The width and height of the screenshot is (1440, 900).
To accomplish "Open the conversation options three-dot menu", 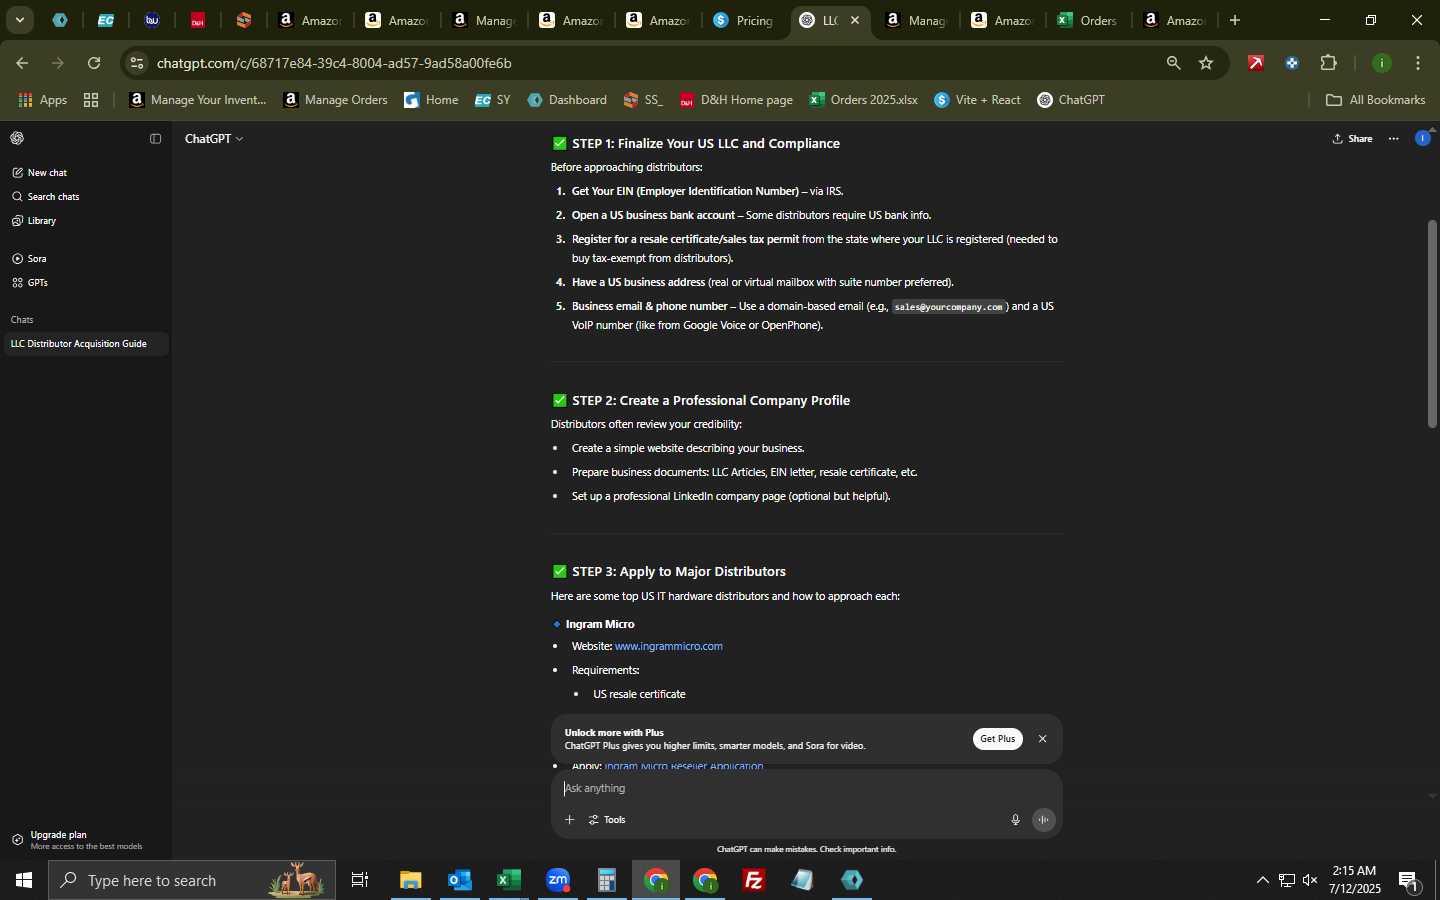I will (x=1394, y=139).
